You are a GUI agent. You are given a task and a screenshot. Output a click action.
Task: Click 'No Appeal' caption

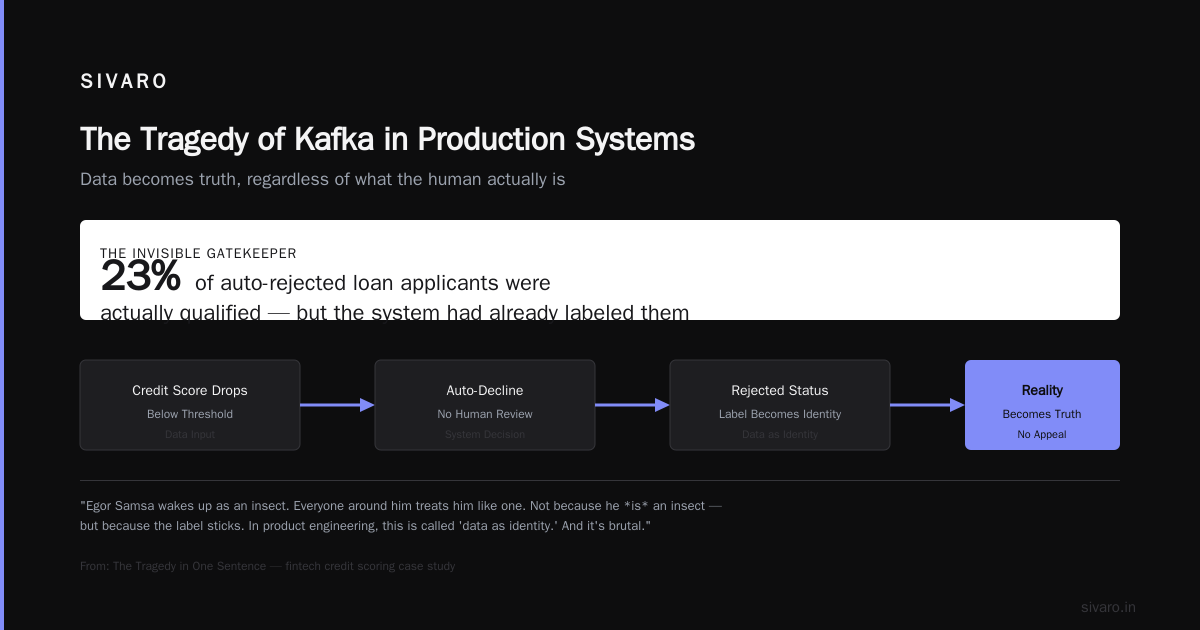pos(1042,434)
